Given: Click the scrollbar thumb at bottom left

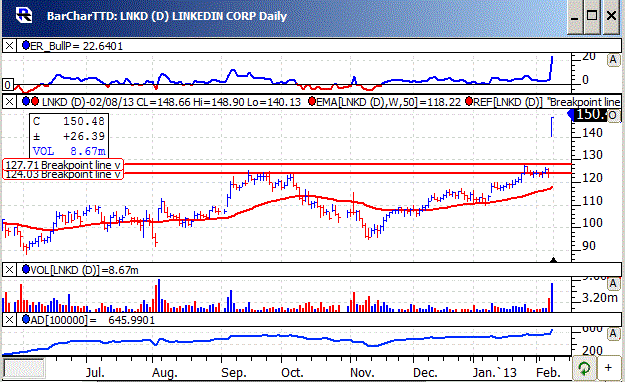Looking at the screenshot, I should (24, 368).
